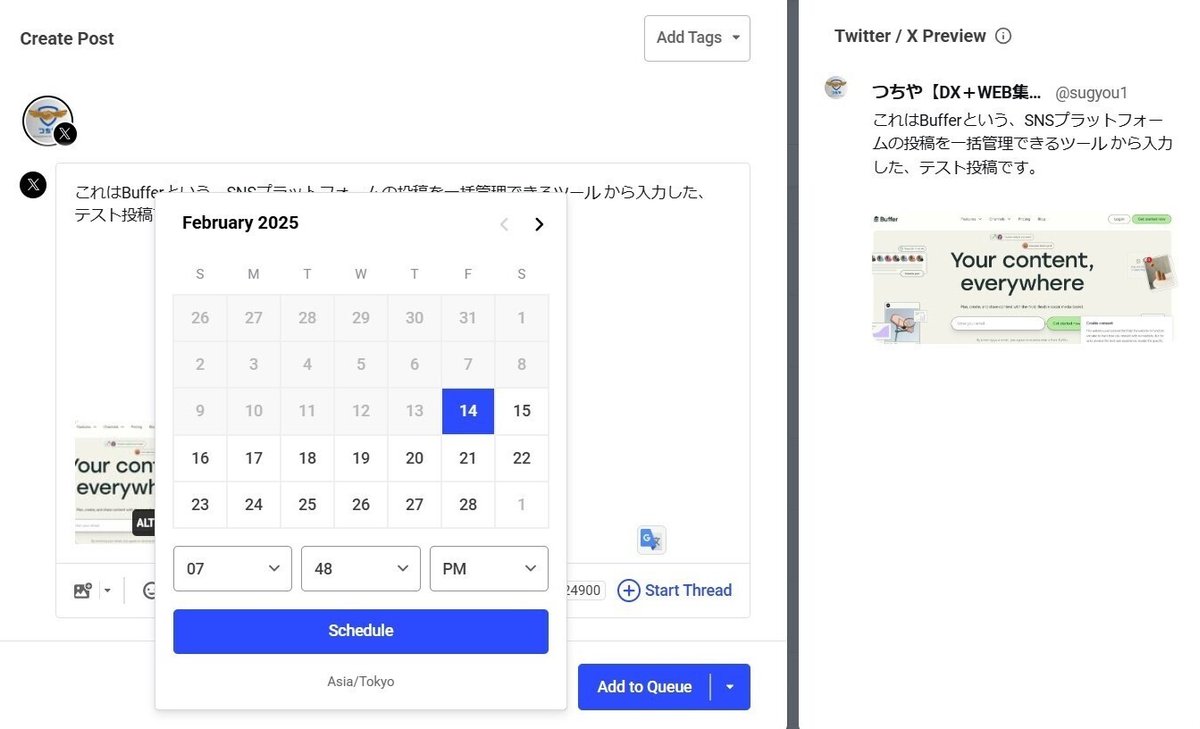The image size is (1200, 729).
Task: Click the profile avatar with X badge above composer
Action: pyautogui.click(x=47, y=119)
